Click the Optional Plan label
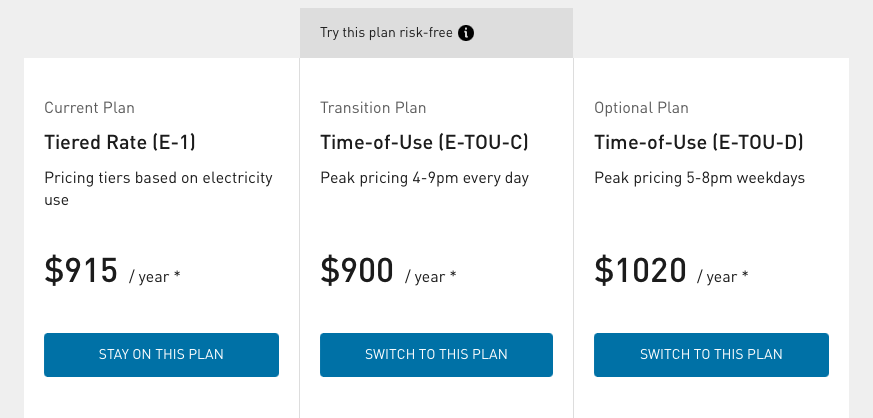The height and width of the screenshot is (418, 873). (x=641, y=108)
